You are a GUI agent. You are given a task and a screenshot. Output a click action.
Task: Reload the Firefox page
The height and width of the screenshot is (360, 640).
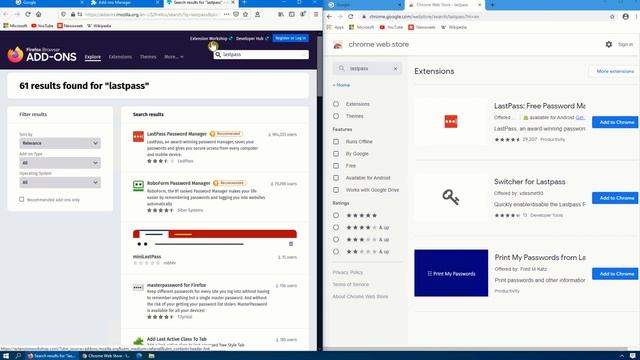(28, 14)
